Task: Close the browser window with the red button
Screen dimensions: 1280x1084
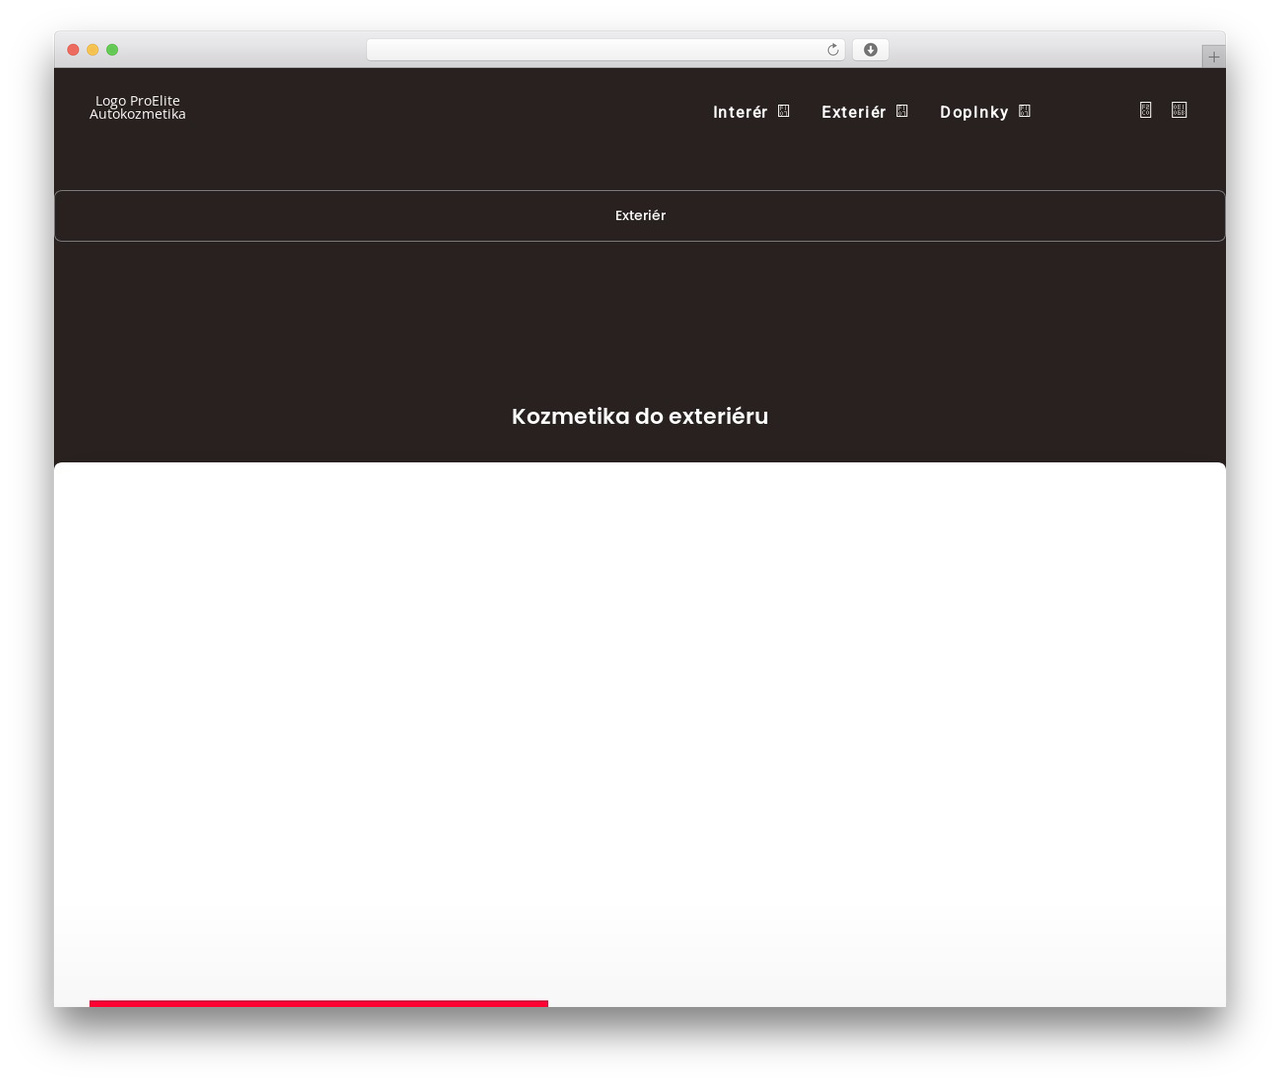Action: [x=73, y=50]
